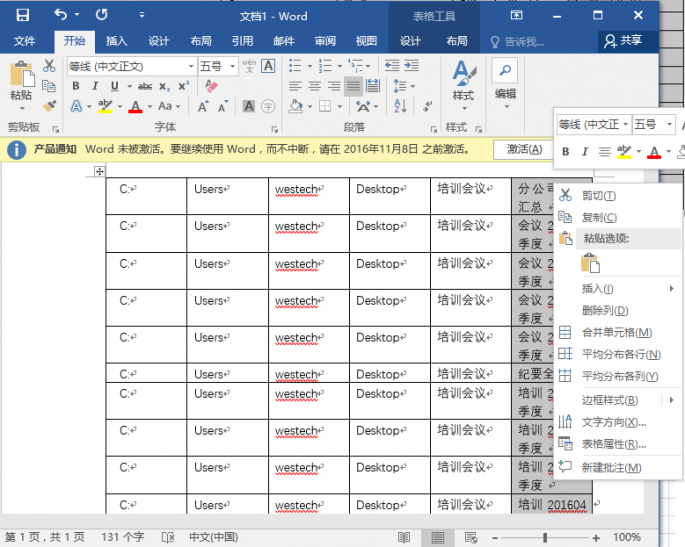Switch to the References tab
Screen dimensions: 685x547
[242, 41]
